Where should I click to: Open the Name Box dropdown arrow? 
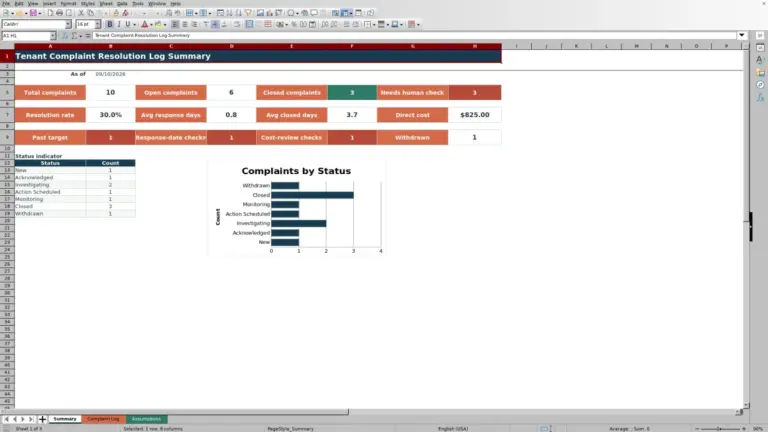(52, 36)
